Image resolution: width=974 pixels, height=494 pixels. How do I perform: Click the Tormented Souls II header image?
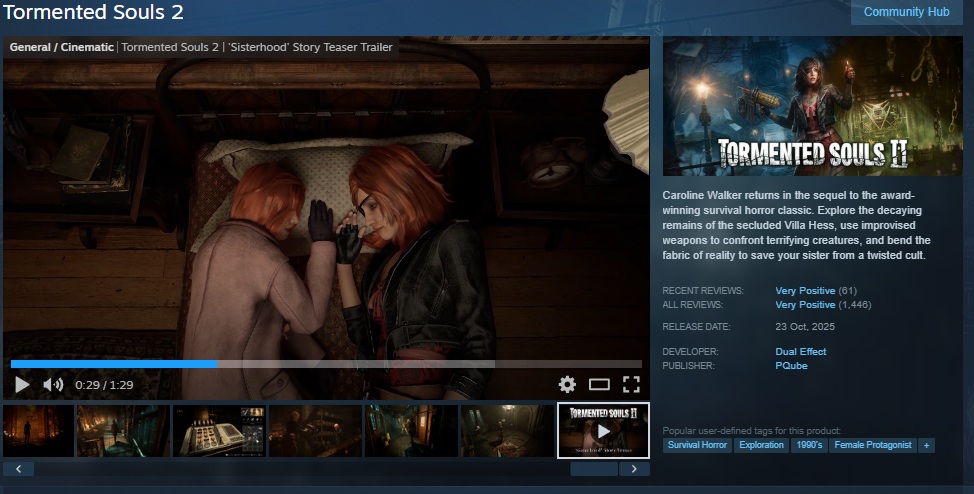tap(812, 106)
